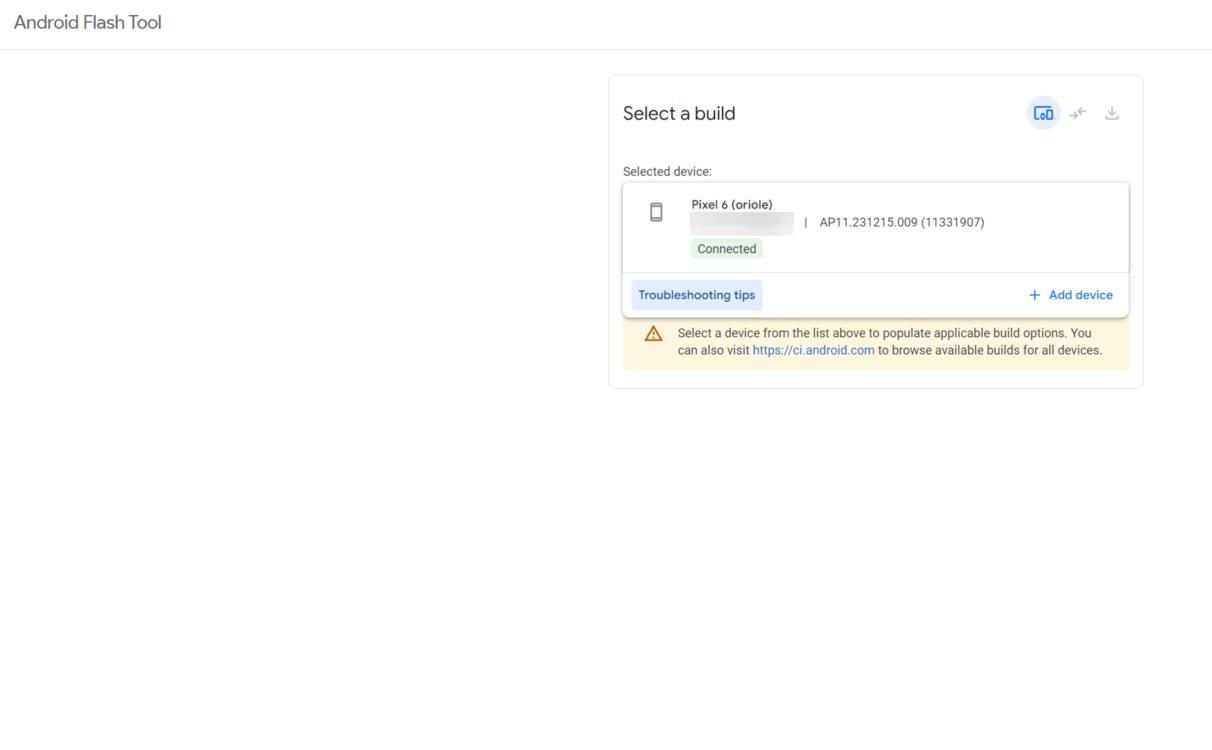Screen dimensions: 1212x750
Task: Click the tray download icon at top right
Action: (x=1112, y=113)
